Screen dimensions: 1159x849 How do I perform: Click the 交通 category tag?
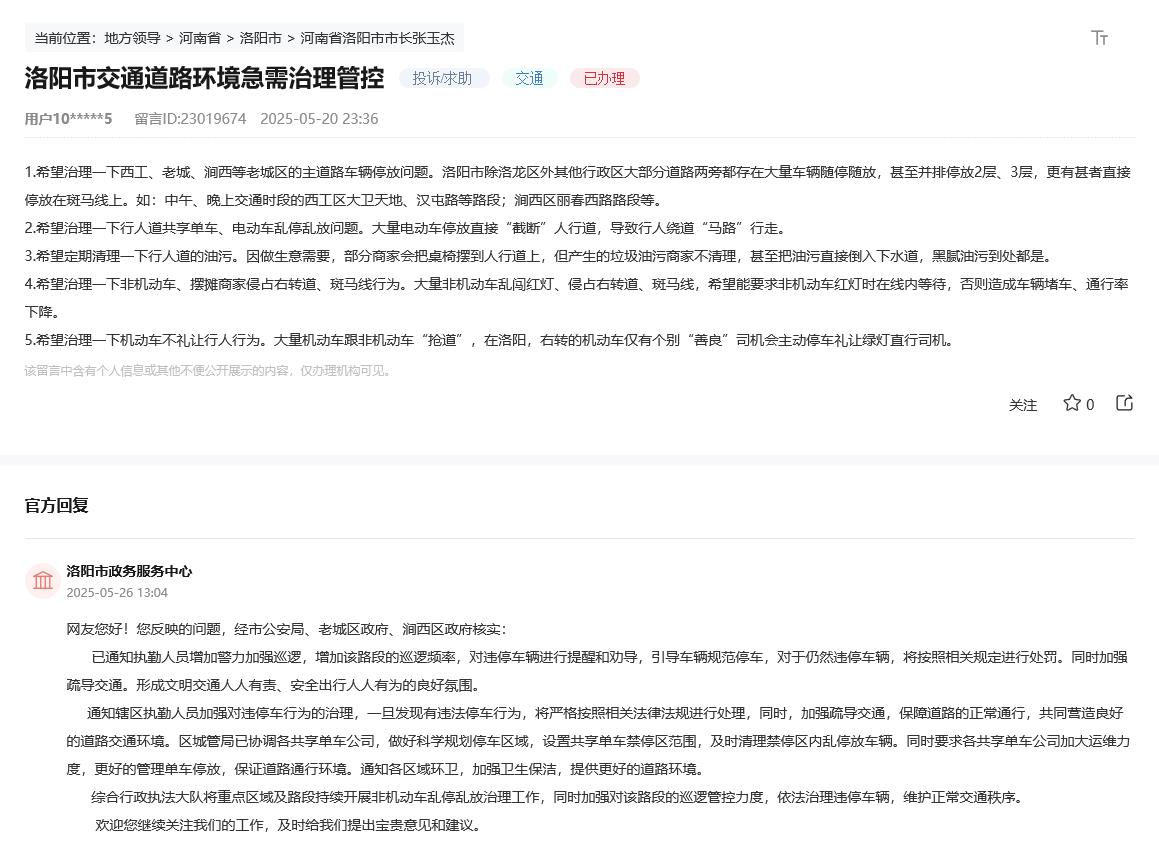[x=529, y=78]
